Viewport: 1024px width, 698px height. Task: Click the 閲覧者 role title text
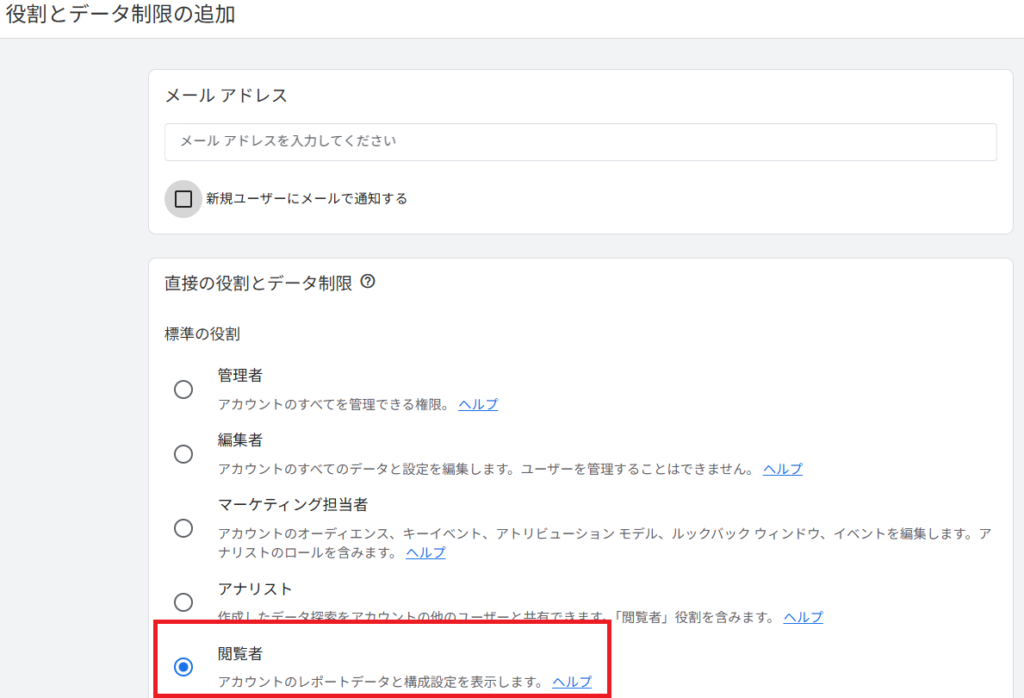pyautogui.click(x=240, y=654)
